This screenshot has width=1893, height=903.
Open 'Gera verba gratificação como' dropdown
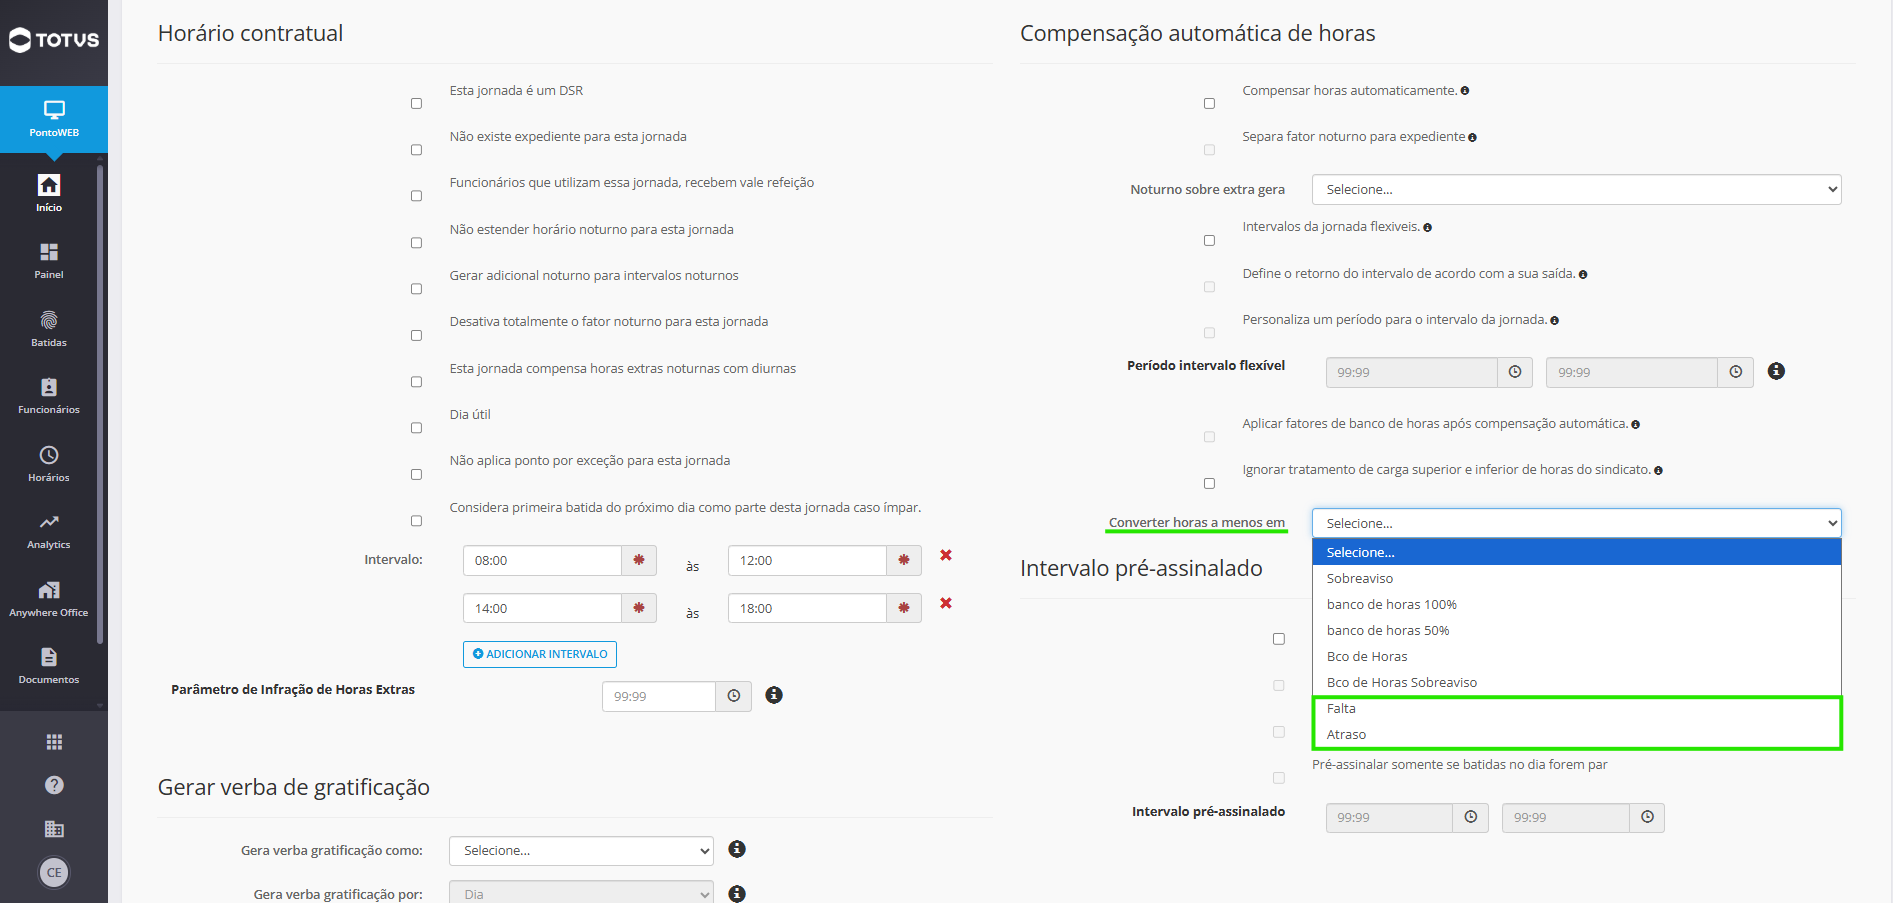pyautogui.click(x=581, y=851)
